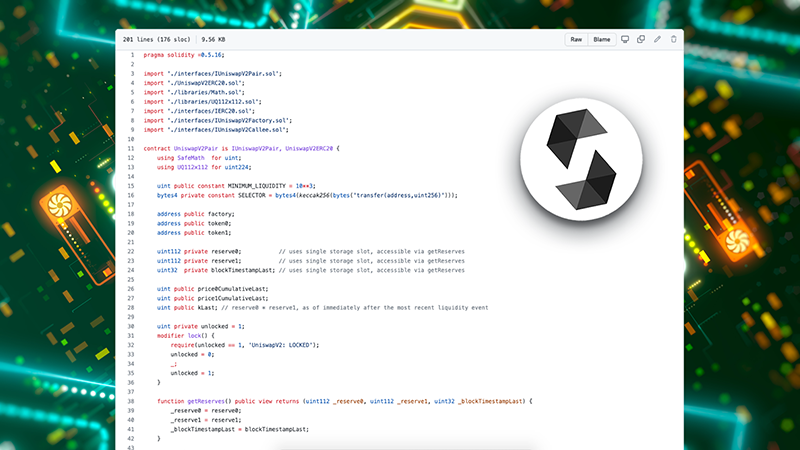Click the desktop open icon
The image size is (800, 450).
click(x=624, y=39)
